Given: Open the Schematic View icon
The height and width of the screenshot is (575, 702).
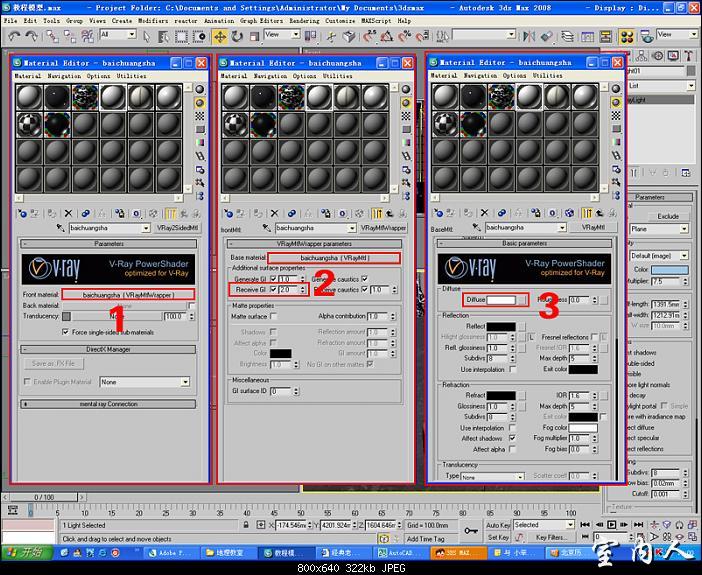Looking at the screenshot, I should click(x=605, y=36).
